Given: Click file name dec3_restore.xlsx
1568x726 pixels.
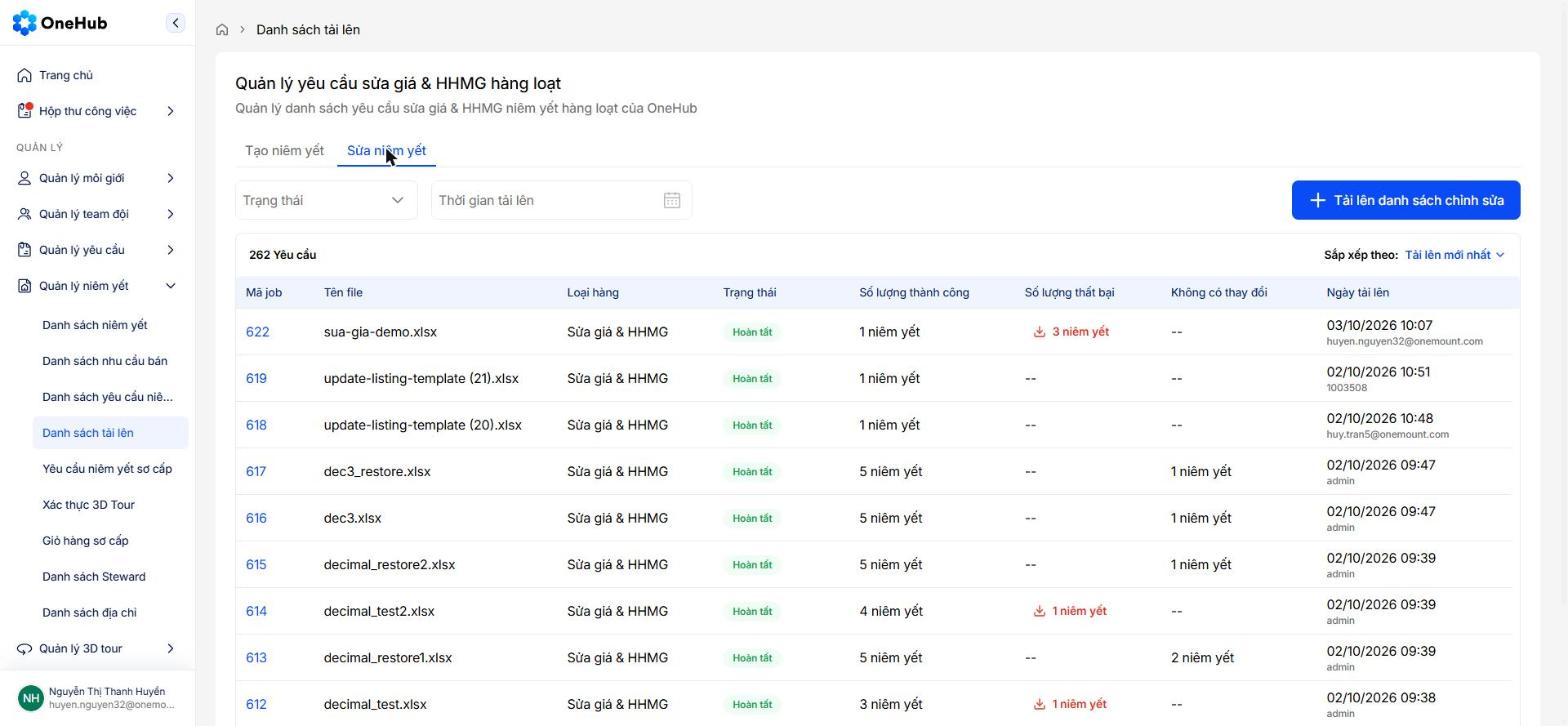Looking at the screenshot, I should point(377,471).
